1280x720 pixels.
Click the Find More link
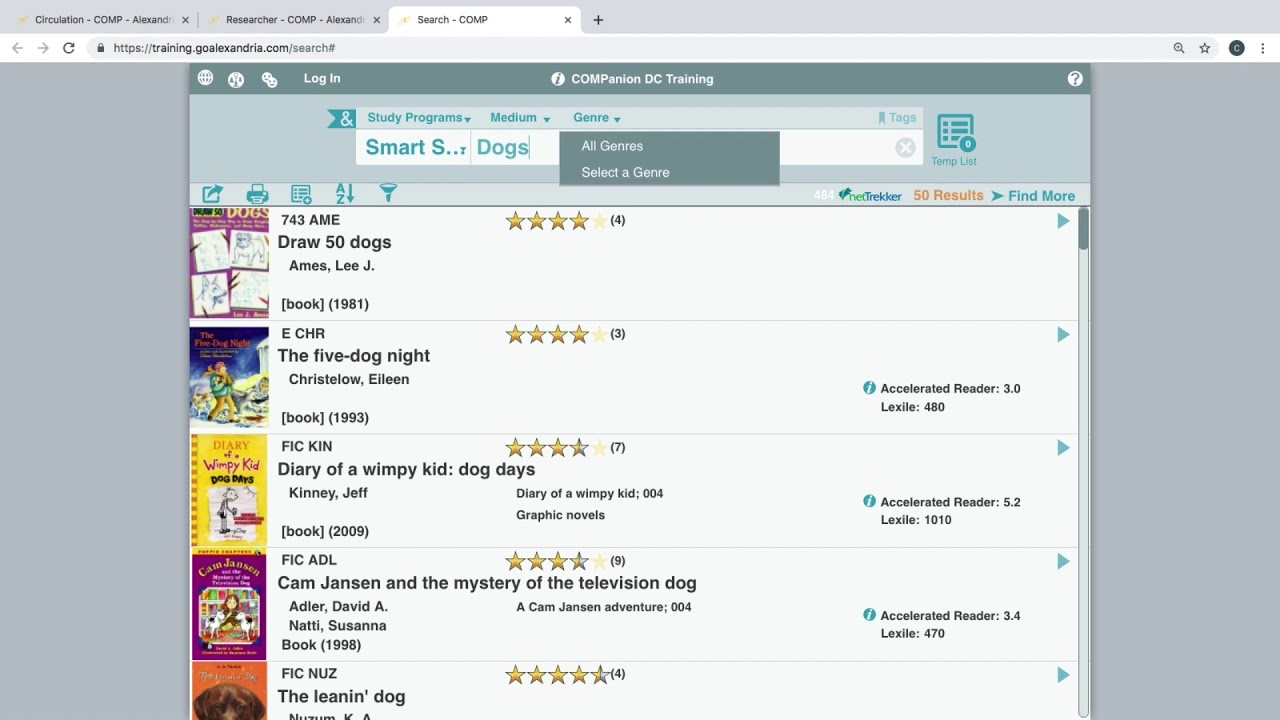[x=1033, y=196]
